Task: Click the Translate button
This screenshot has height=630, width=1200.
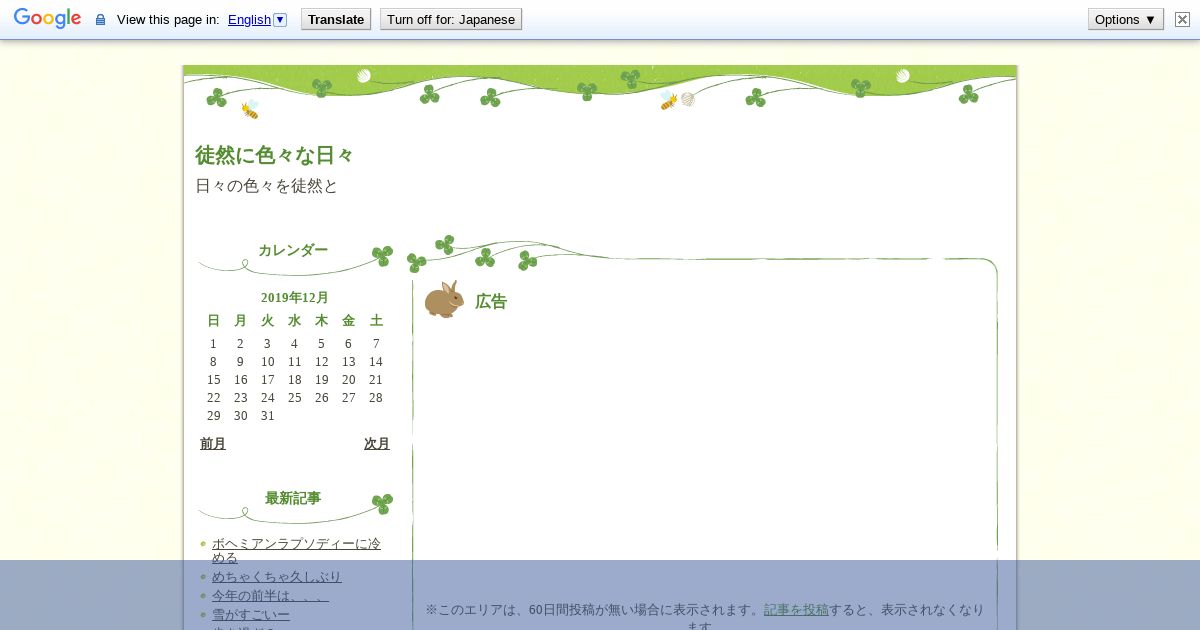Action: click(x=336, y=19)
